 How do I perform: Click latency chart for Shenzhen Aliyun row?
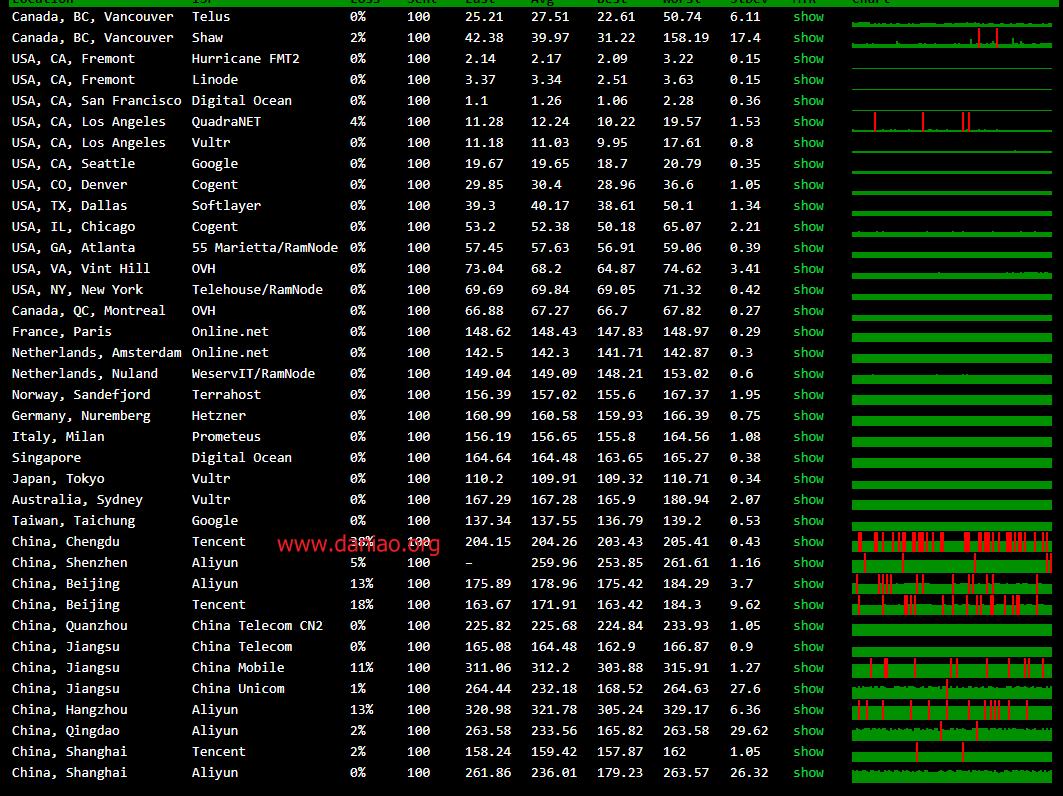click(x=952, y=563)
